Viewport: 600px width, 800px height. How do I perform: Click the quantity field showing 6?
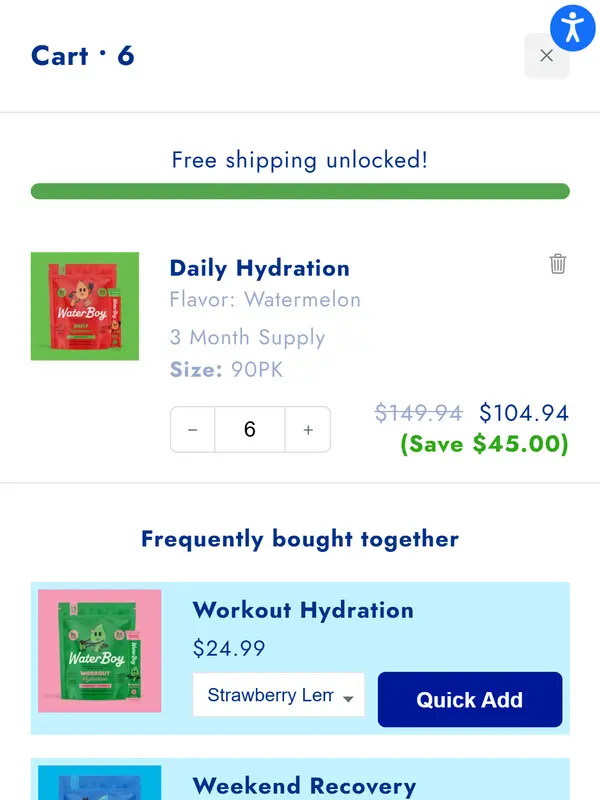pos(250,430)
